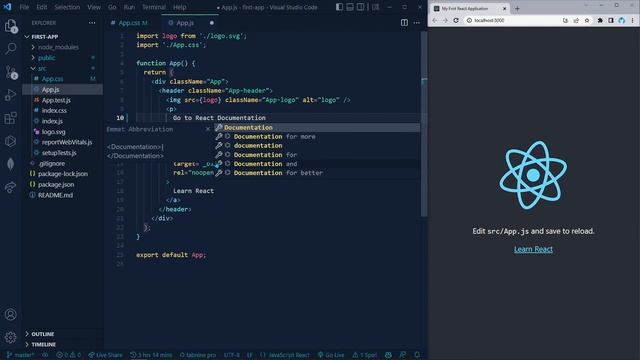
Task: Open the Live Share activity bar icon
Action: 11,187
